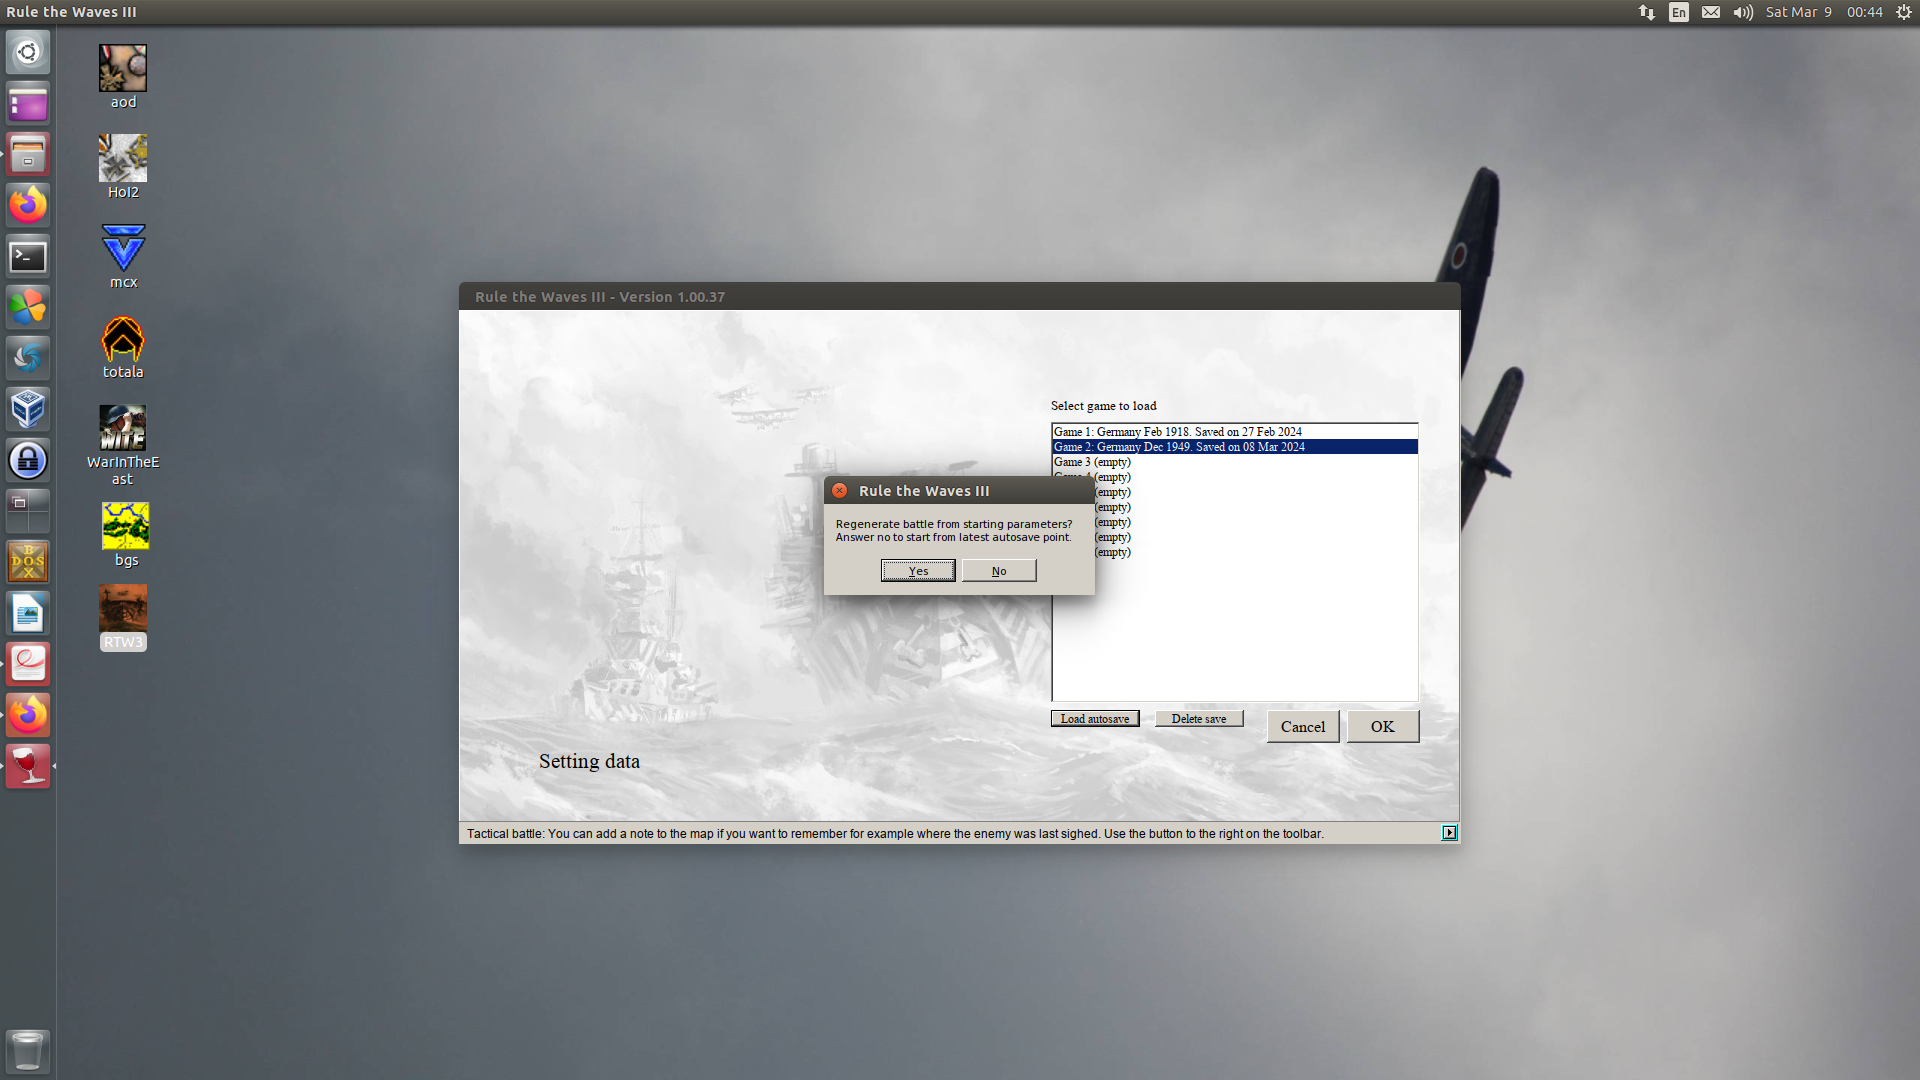Open the red script launcher app
Screen dimensions: 1920x1080
click(x=28, y=664)
